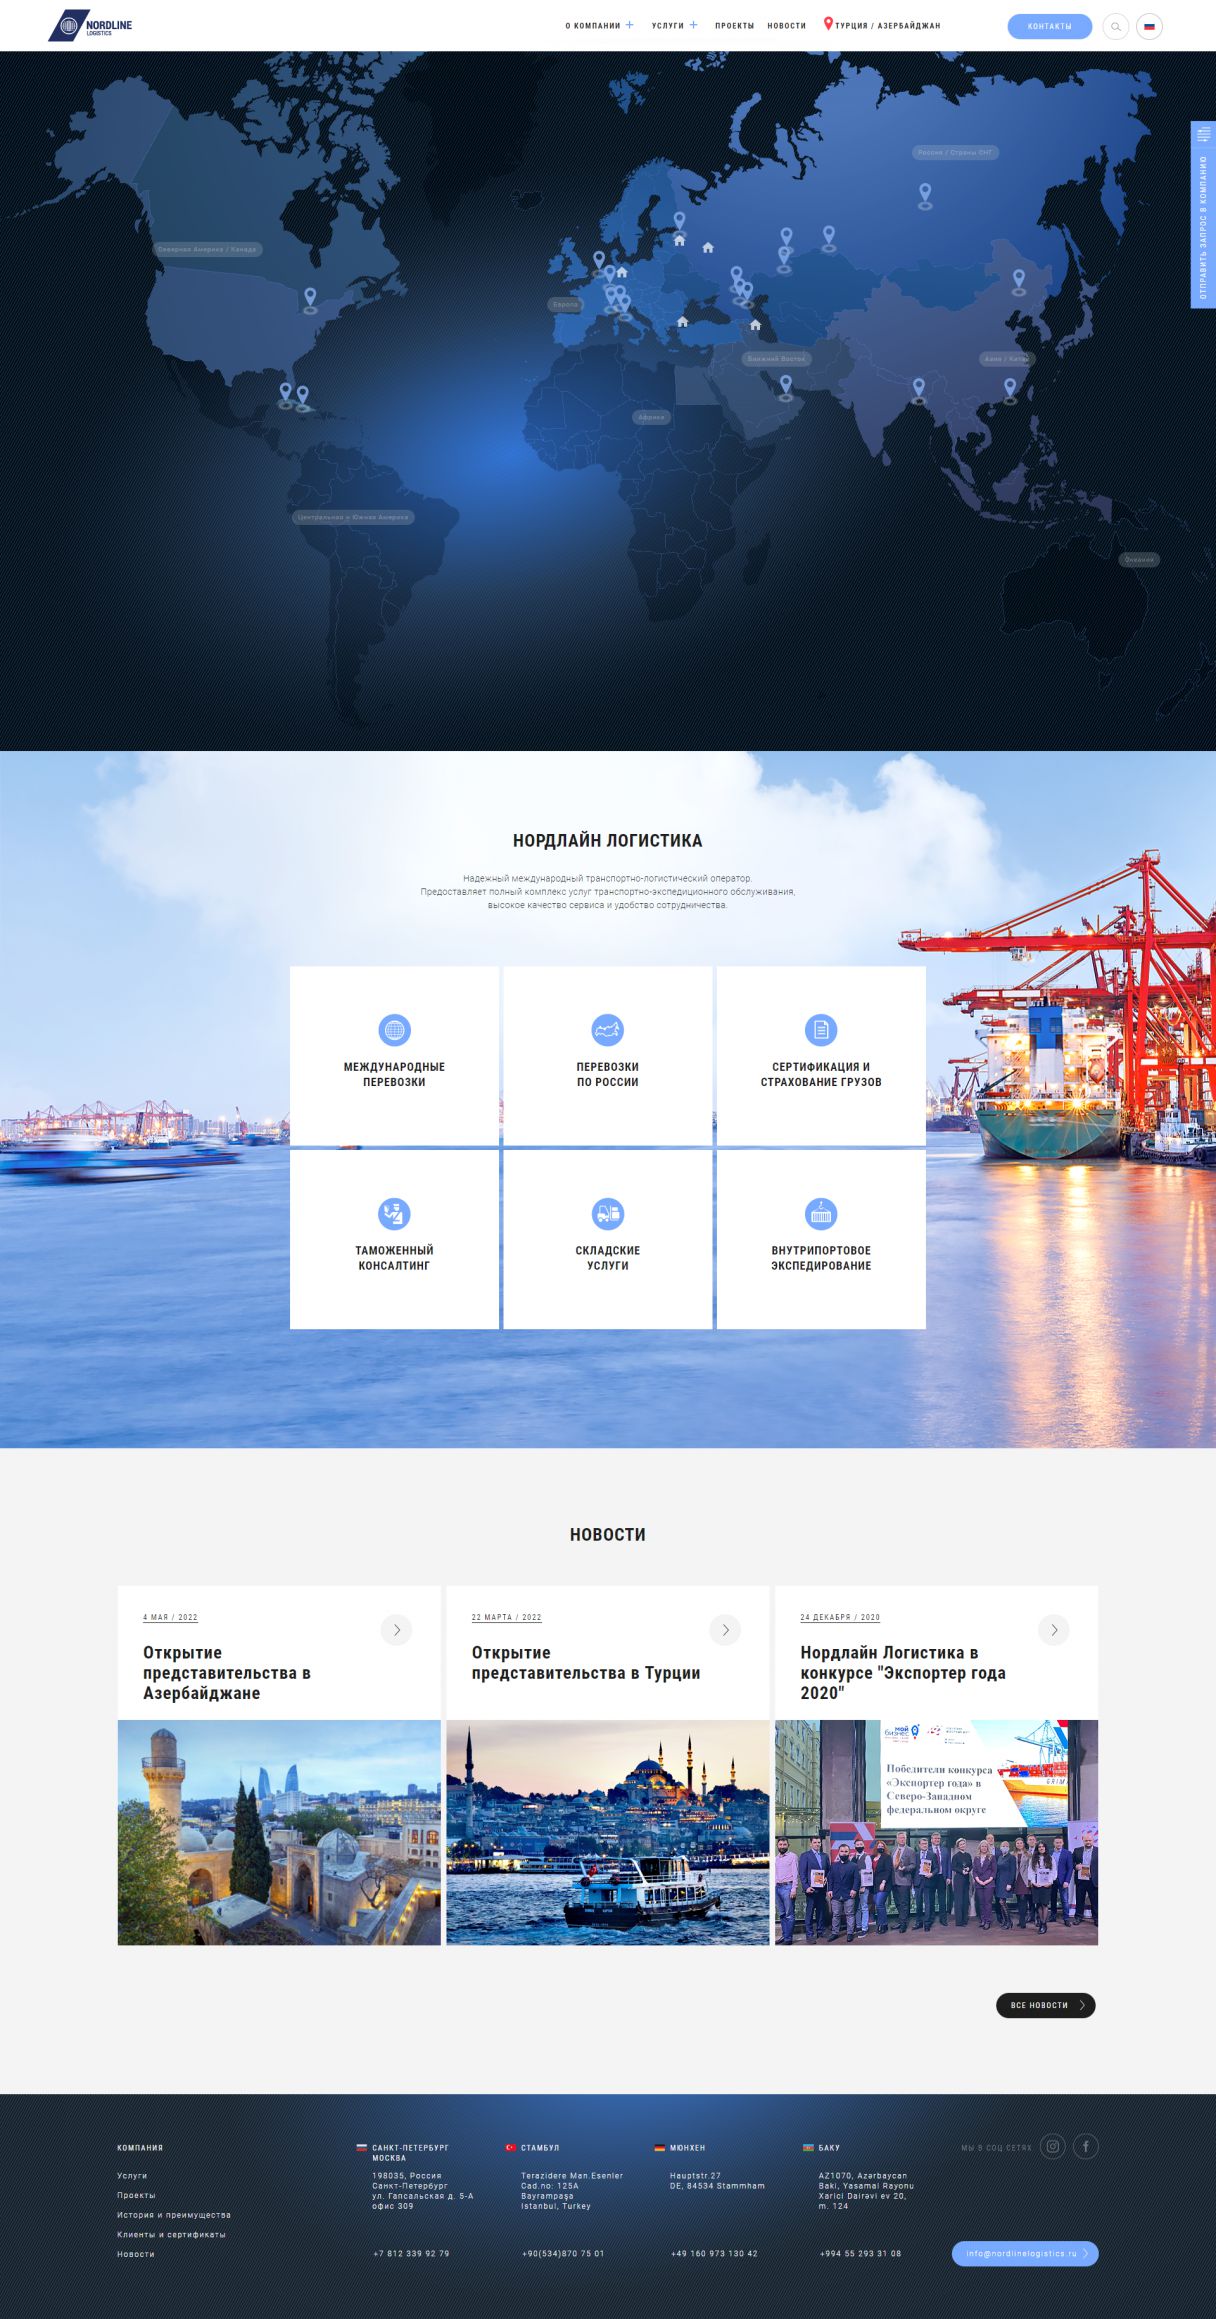Expand the 'О компании' menu

(x=599, y=26)
